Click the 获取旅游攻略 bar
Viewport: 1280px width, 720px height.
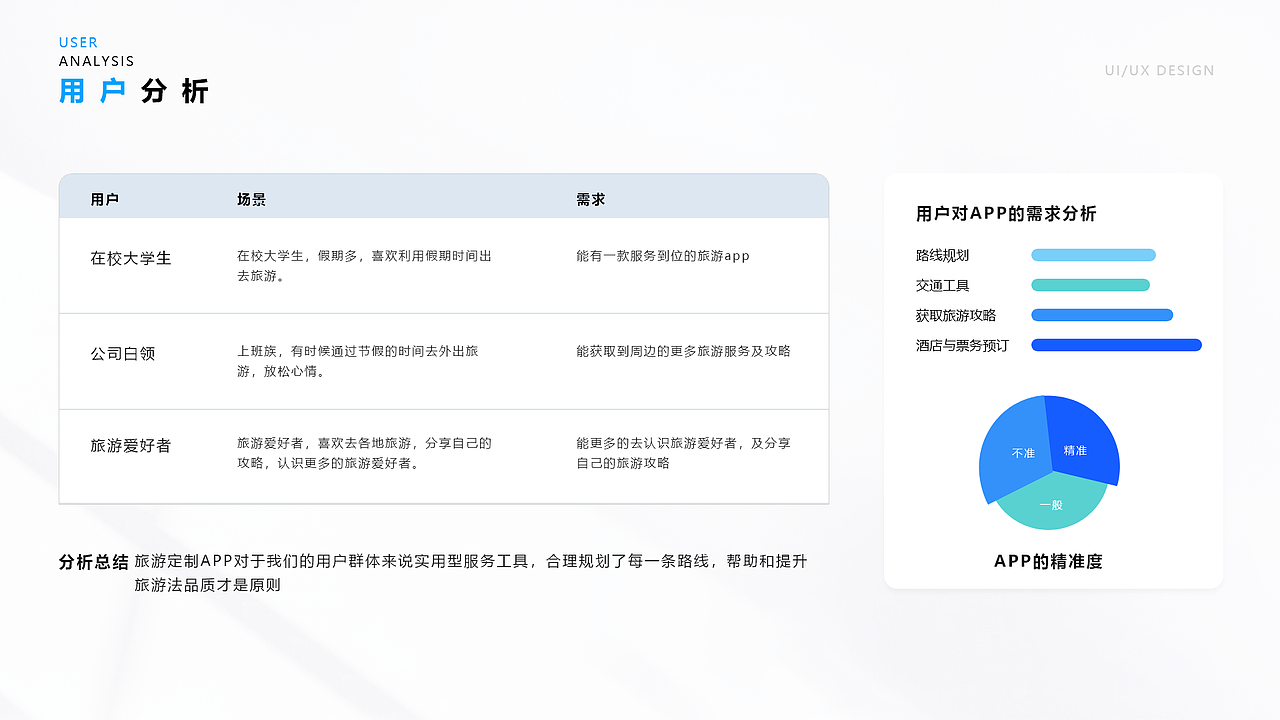[1102, 315]
